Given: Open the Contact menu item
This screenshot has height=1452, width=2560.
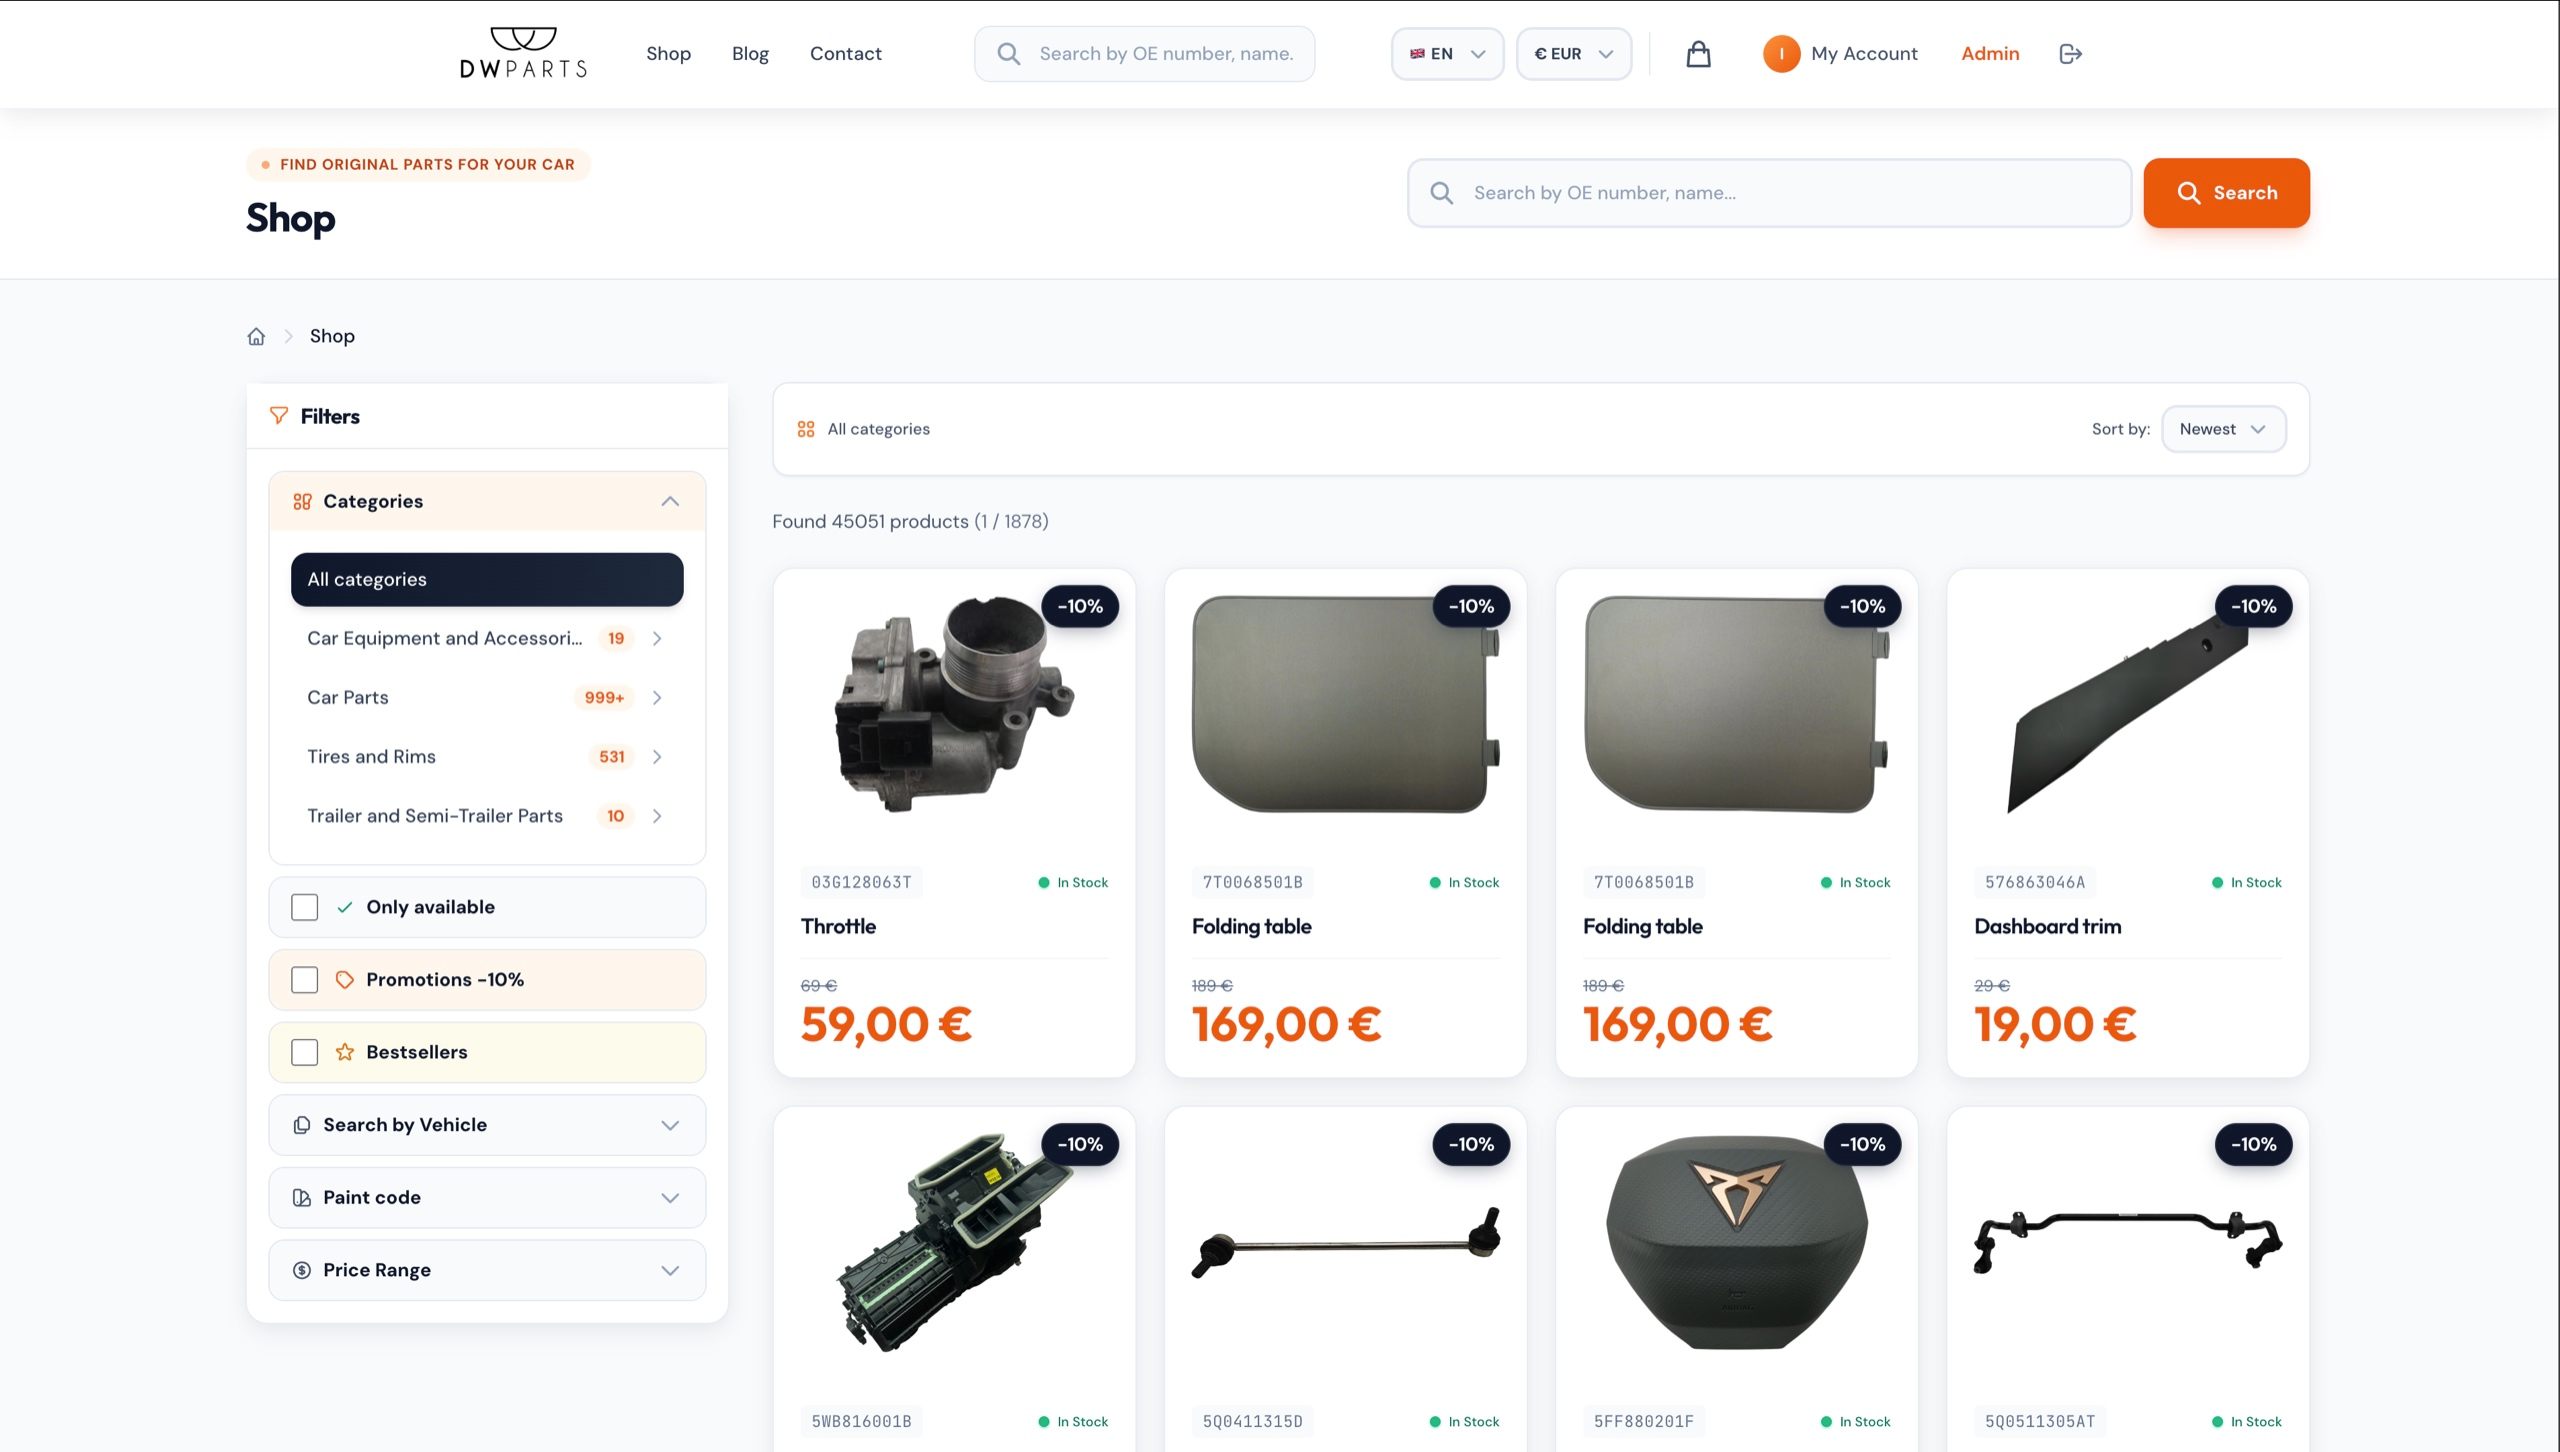Looking at the screenshot, I should 845,54.
